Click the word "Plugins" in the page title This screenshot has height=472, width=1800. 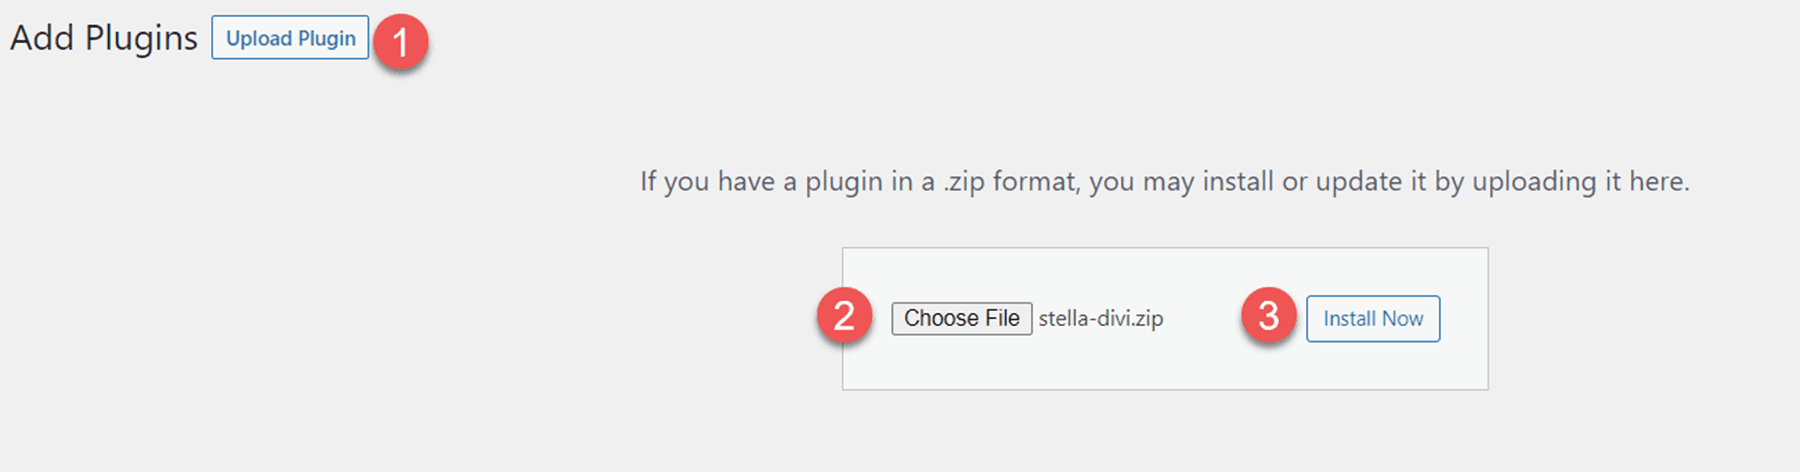point(141,38)
